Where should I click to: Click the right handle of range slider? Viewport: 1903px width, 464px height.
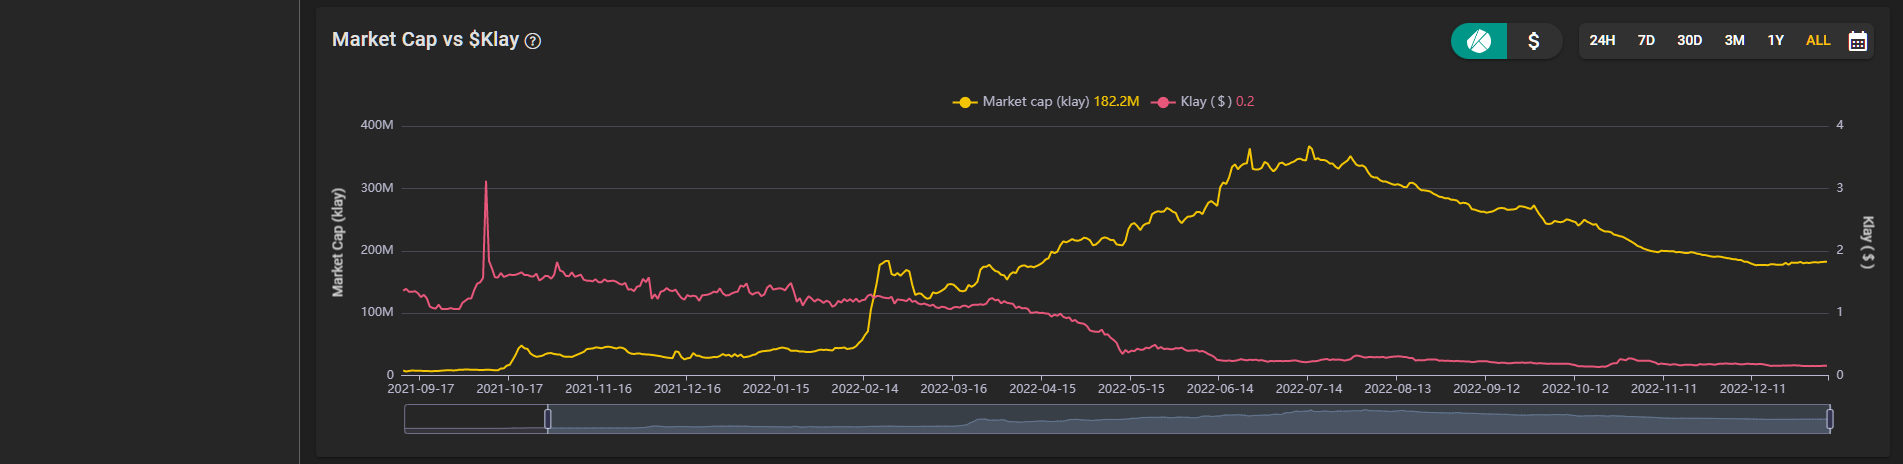(x=1829, y=419)
